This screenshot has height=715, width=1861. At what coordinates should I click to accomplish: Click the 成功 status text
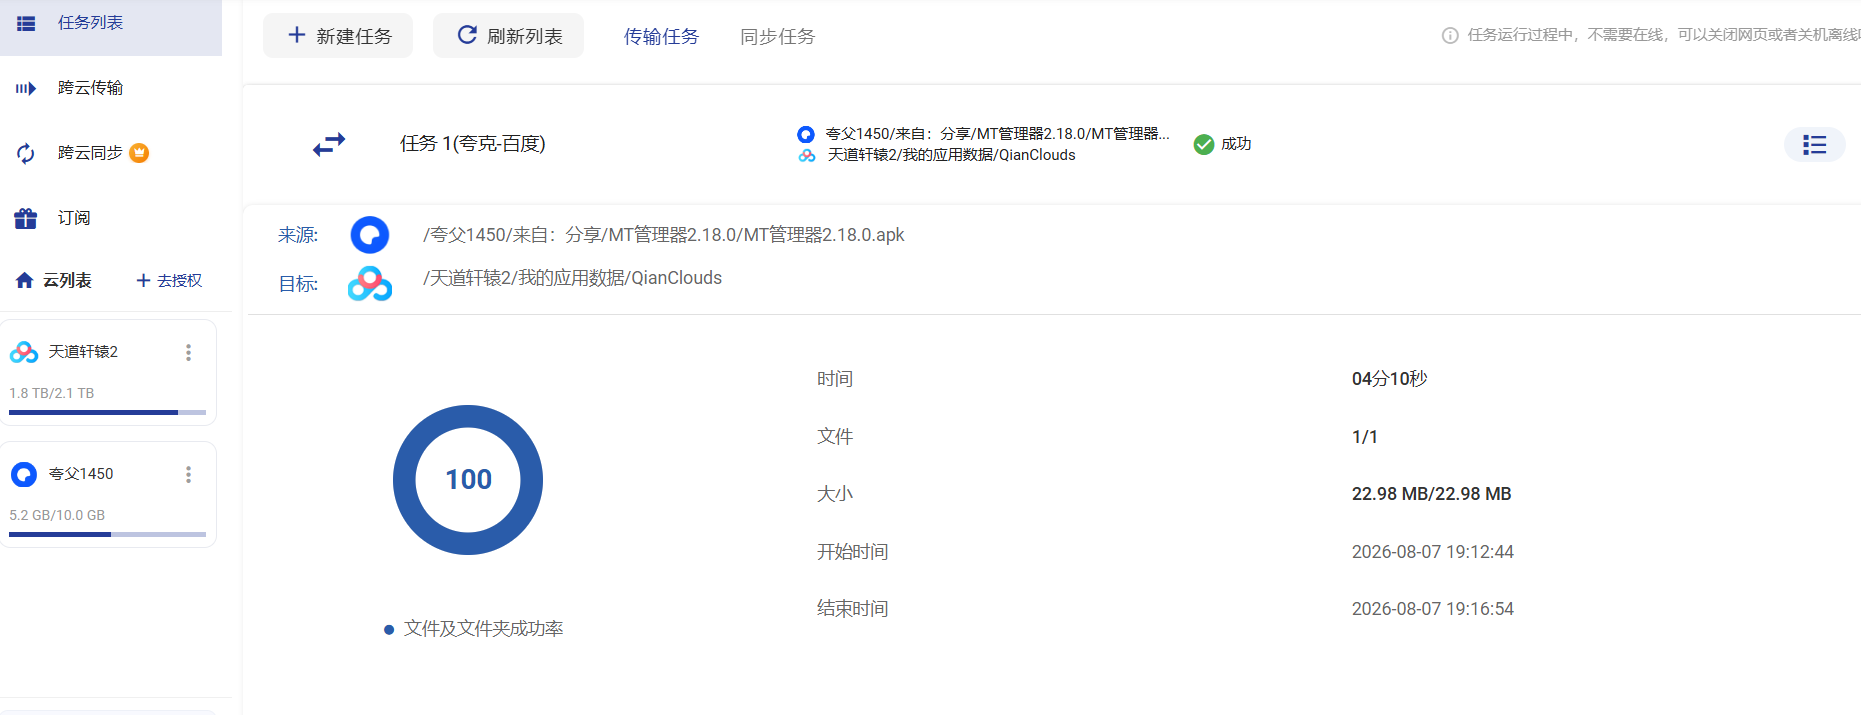point(1236,144)
